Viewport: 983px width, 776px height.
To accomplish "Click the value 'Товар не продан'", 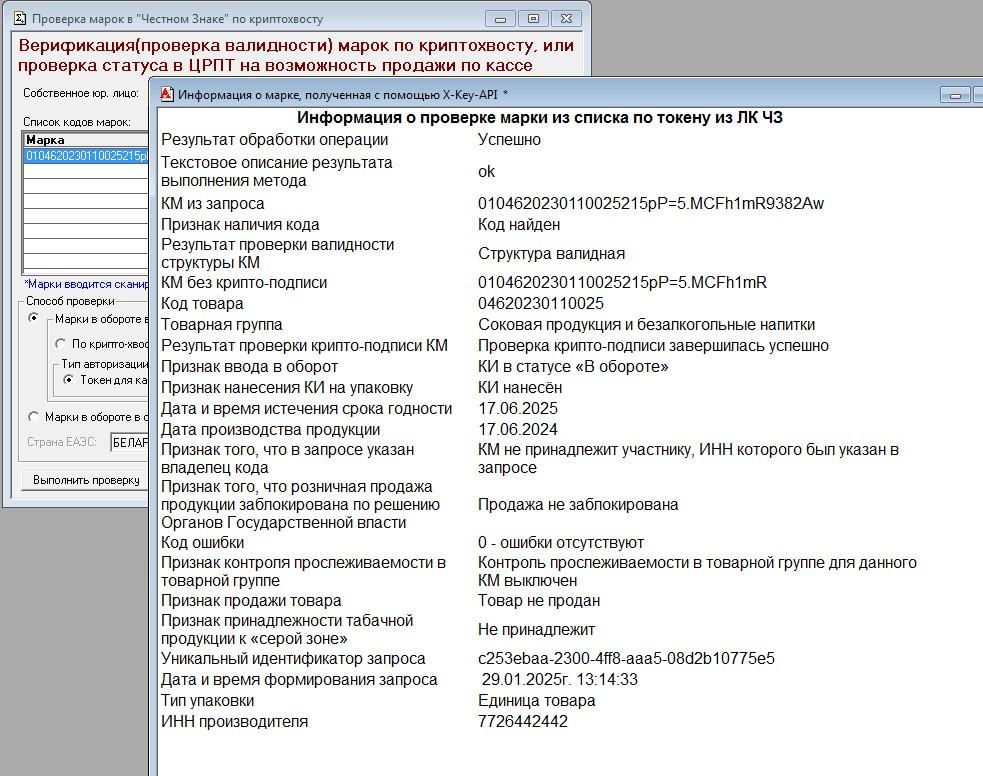I will (x=539, y=600).
